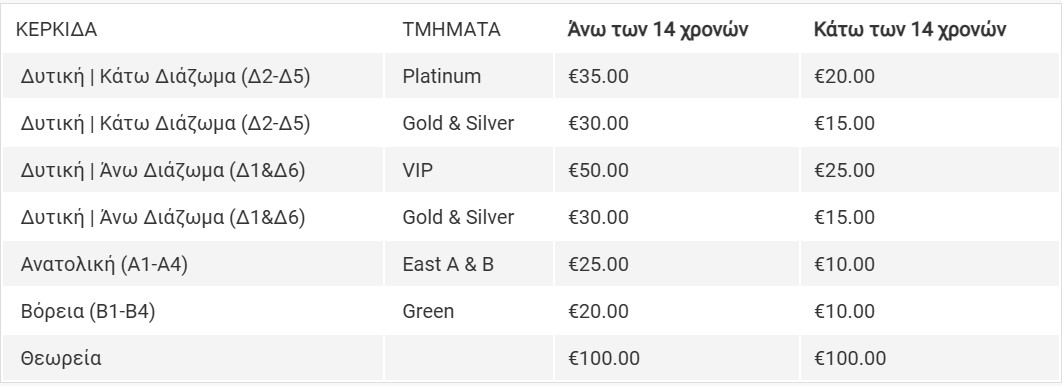Select the VIP section cell
1062x386 pixels.
point(417,171)
